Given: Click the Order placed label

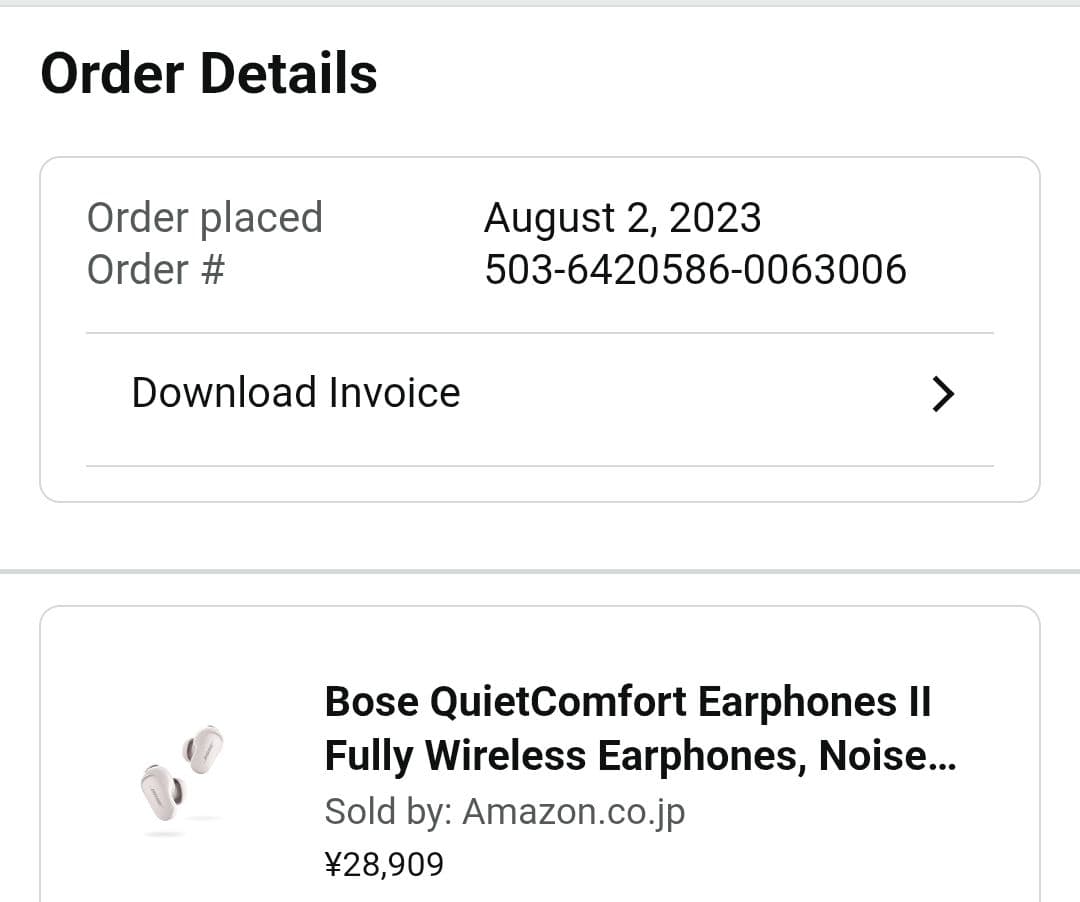Looking at the screenshot, I should pyautogui.click(x=205, y=217).
